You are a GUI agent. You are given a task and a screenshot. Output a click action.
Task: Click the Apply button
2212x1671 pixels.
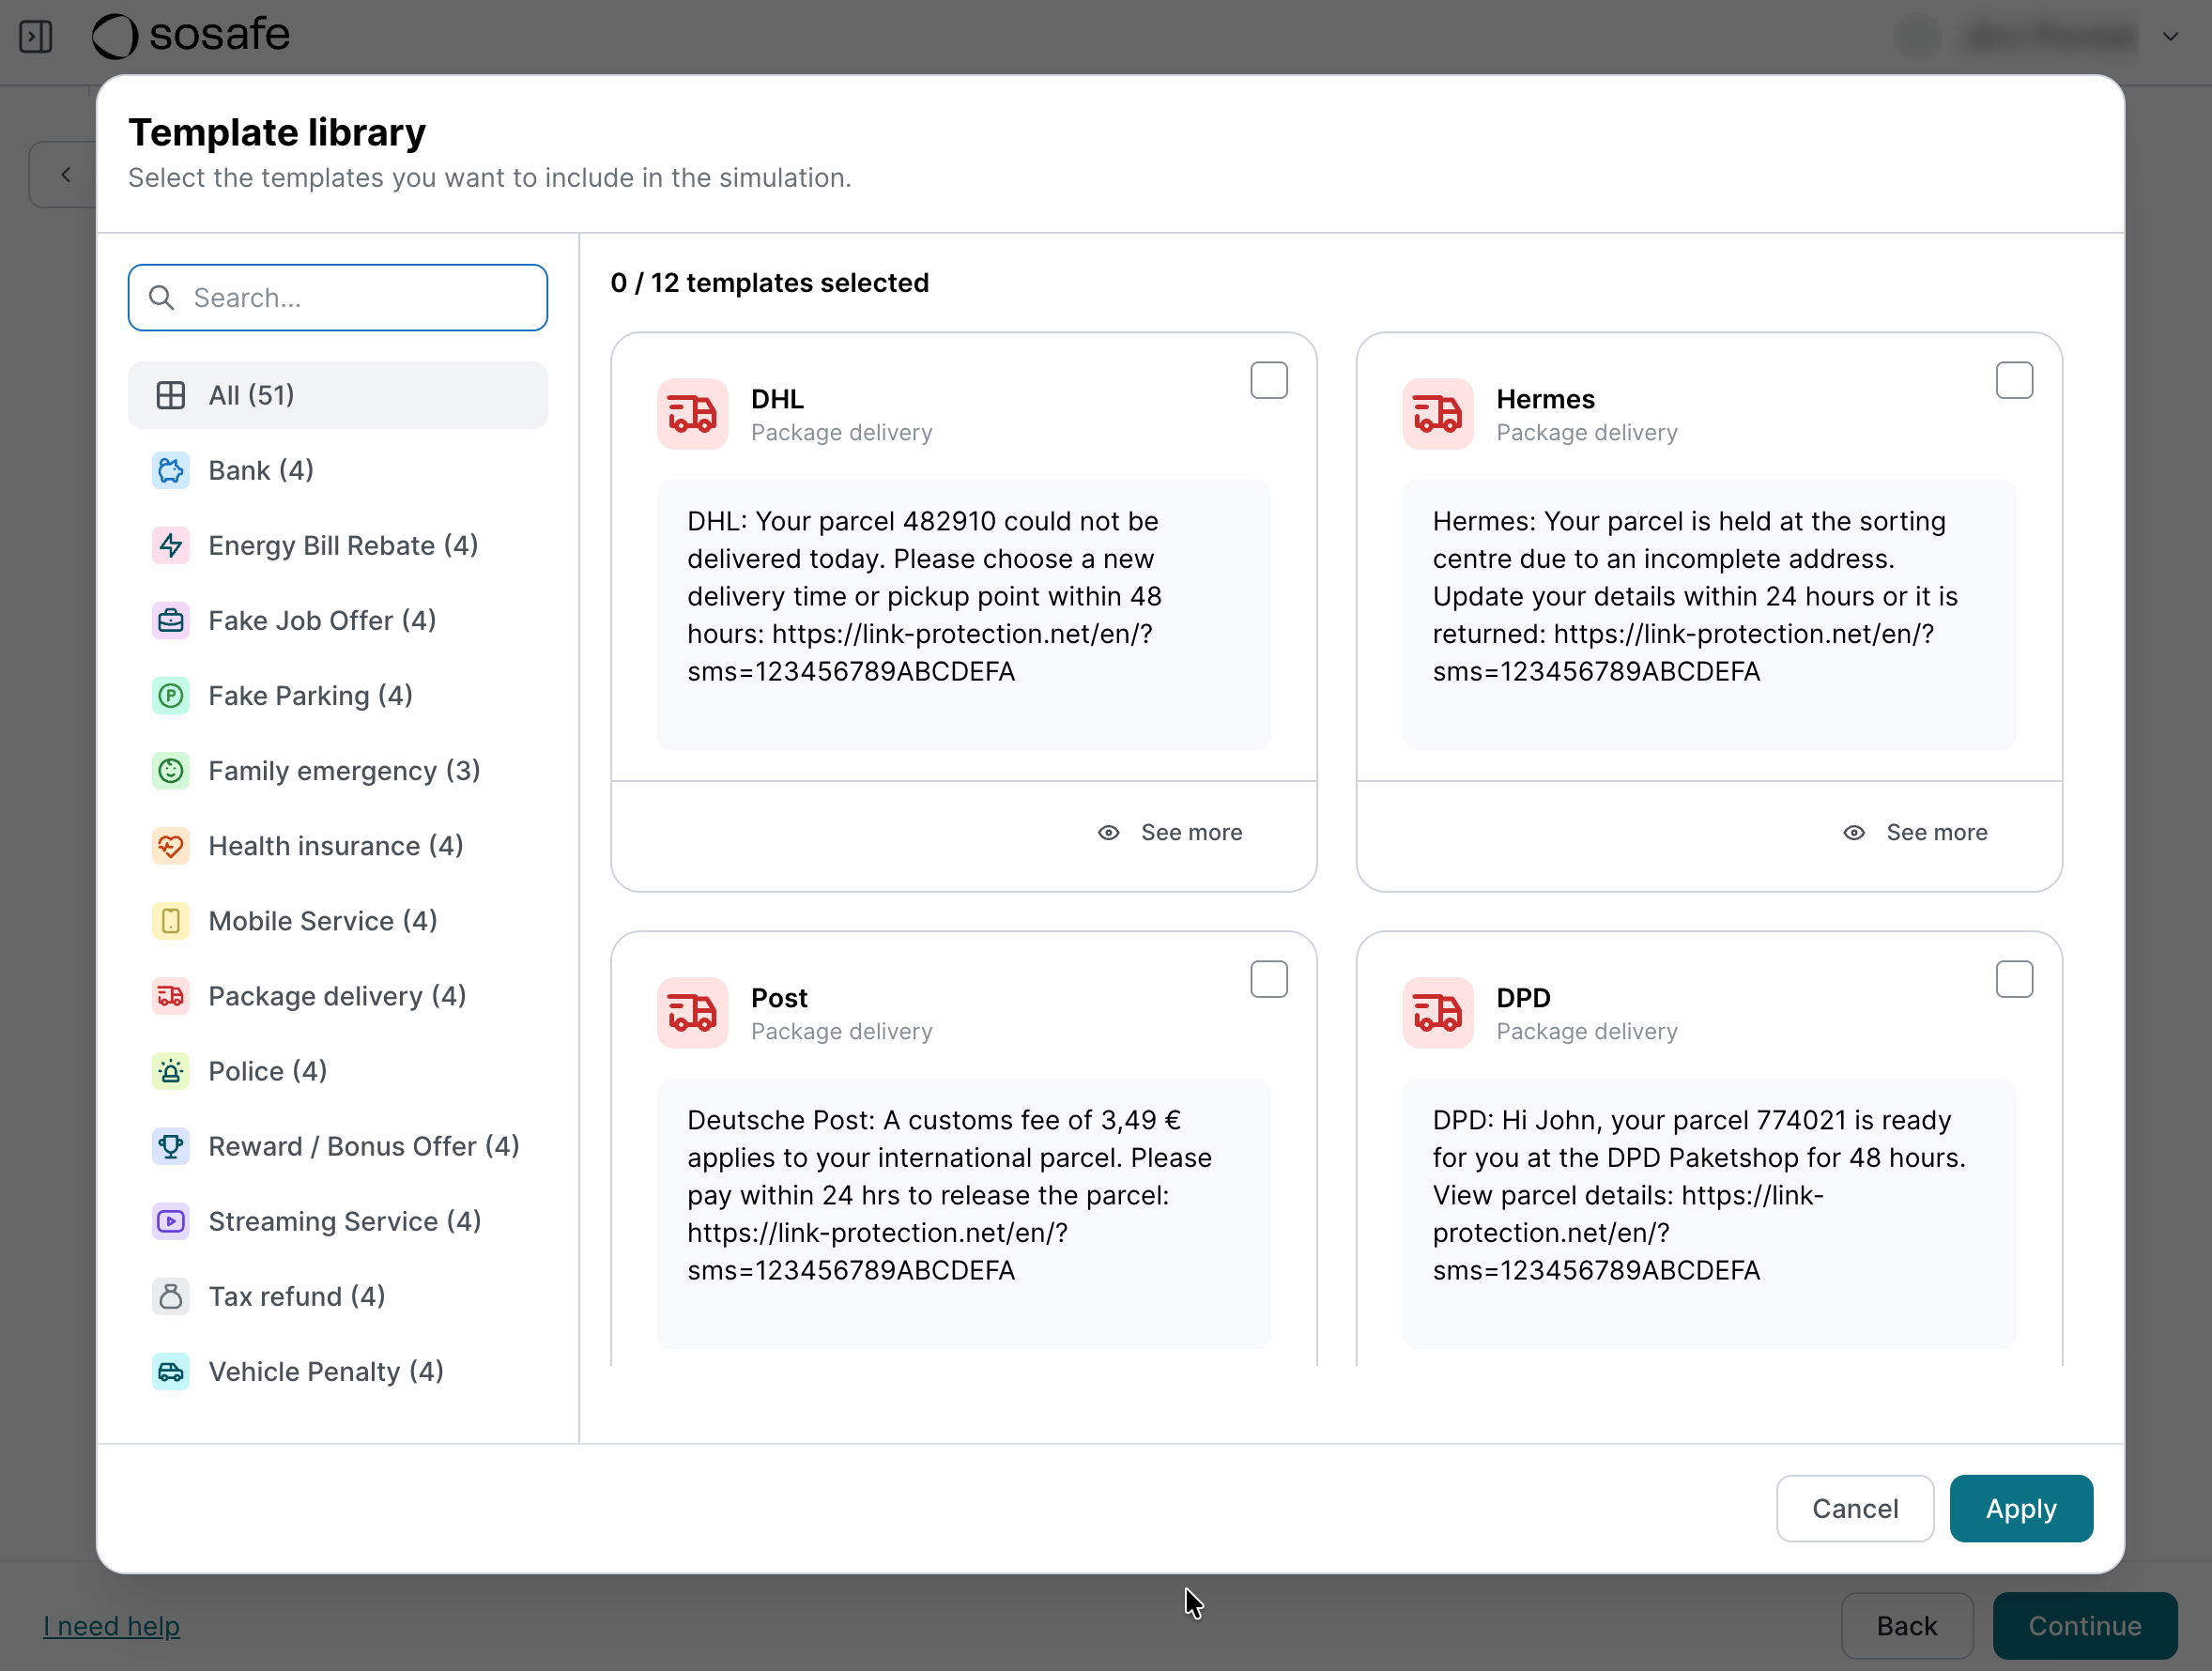(2020, 1508)
